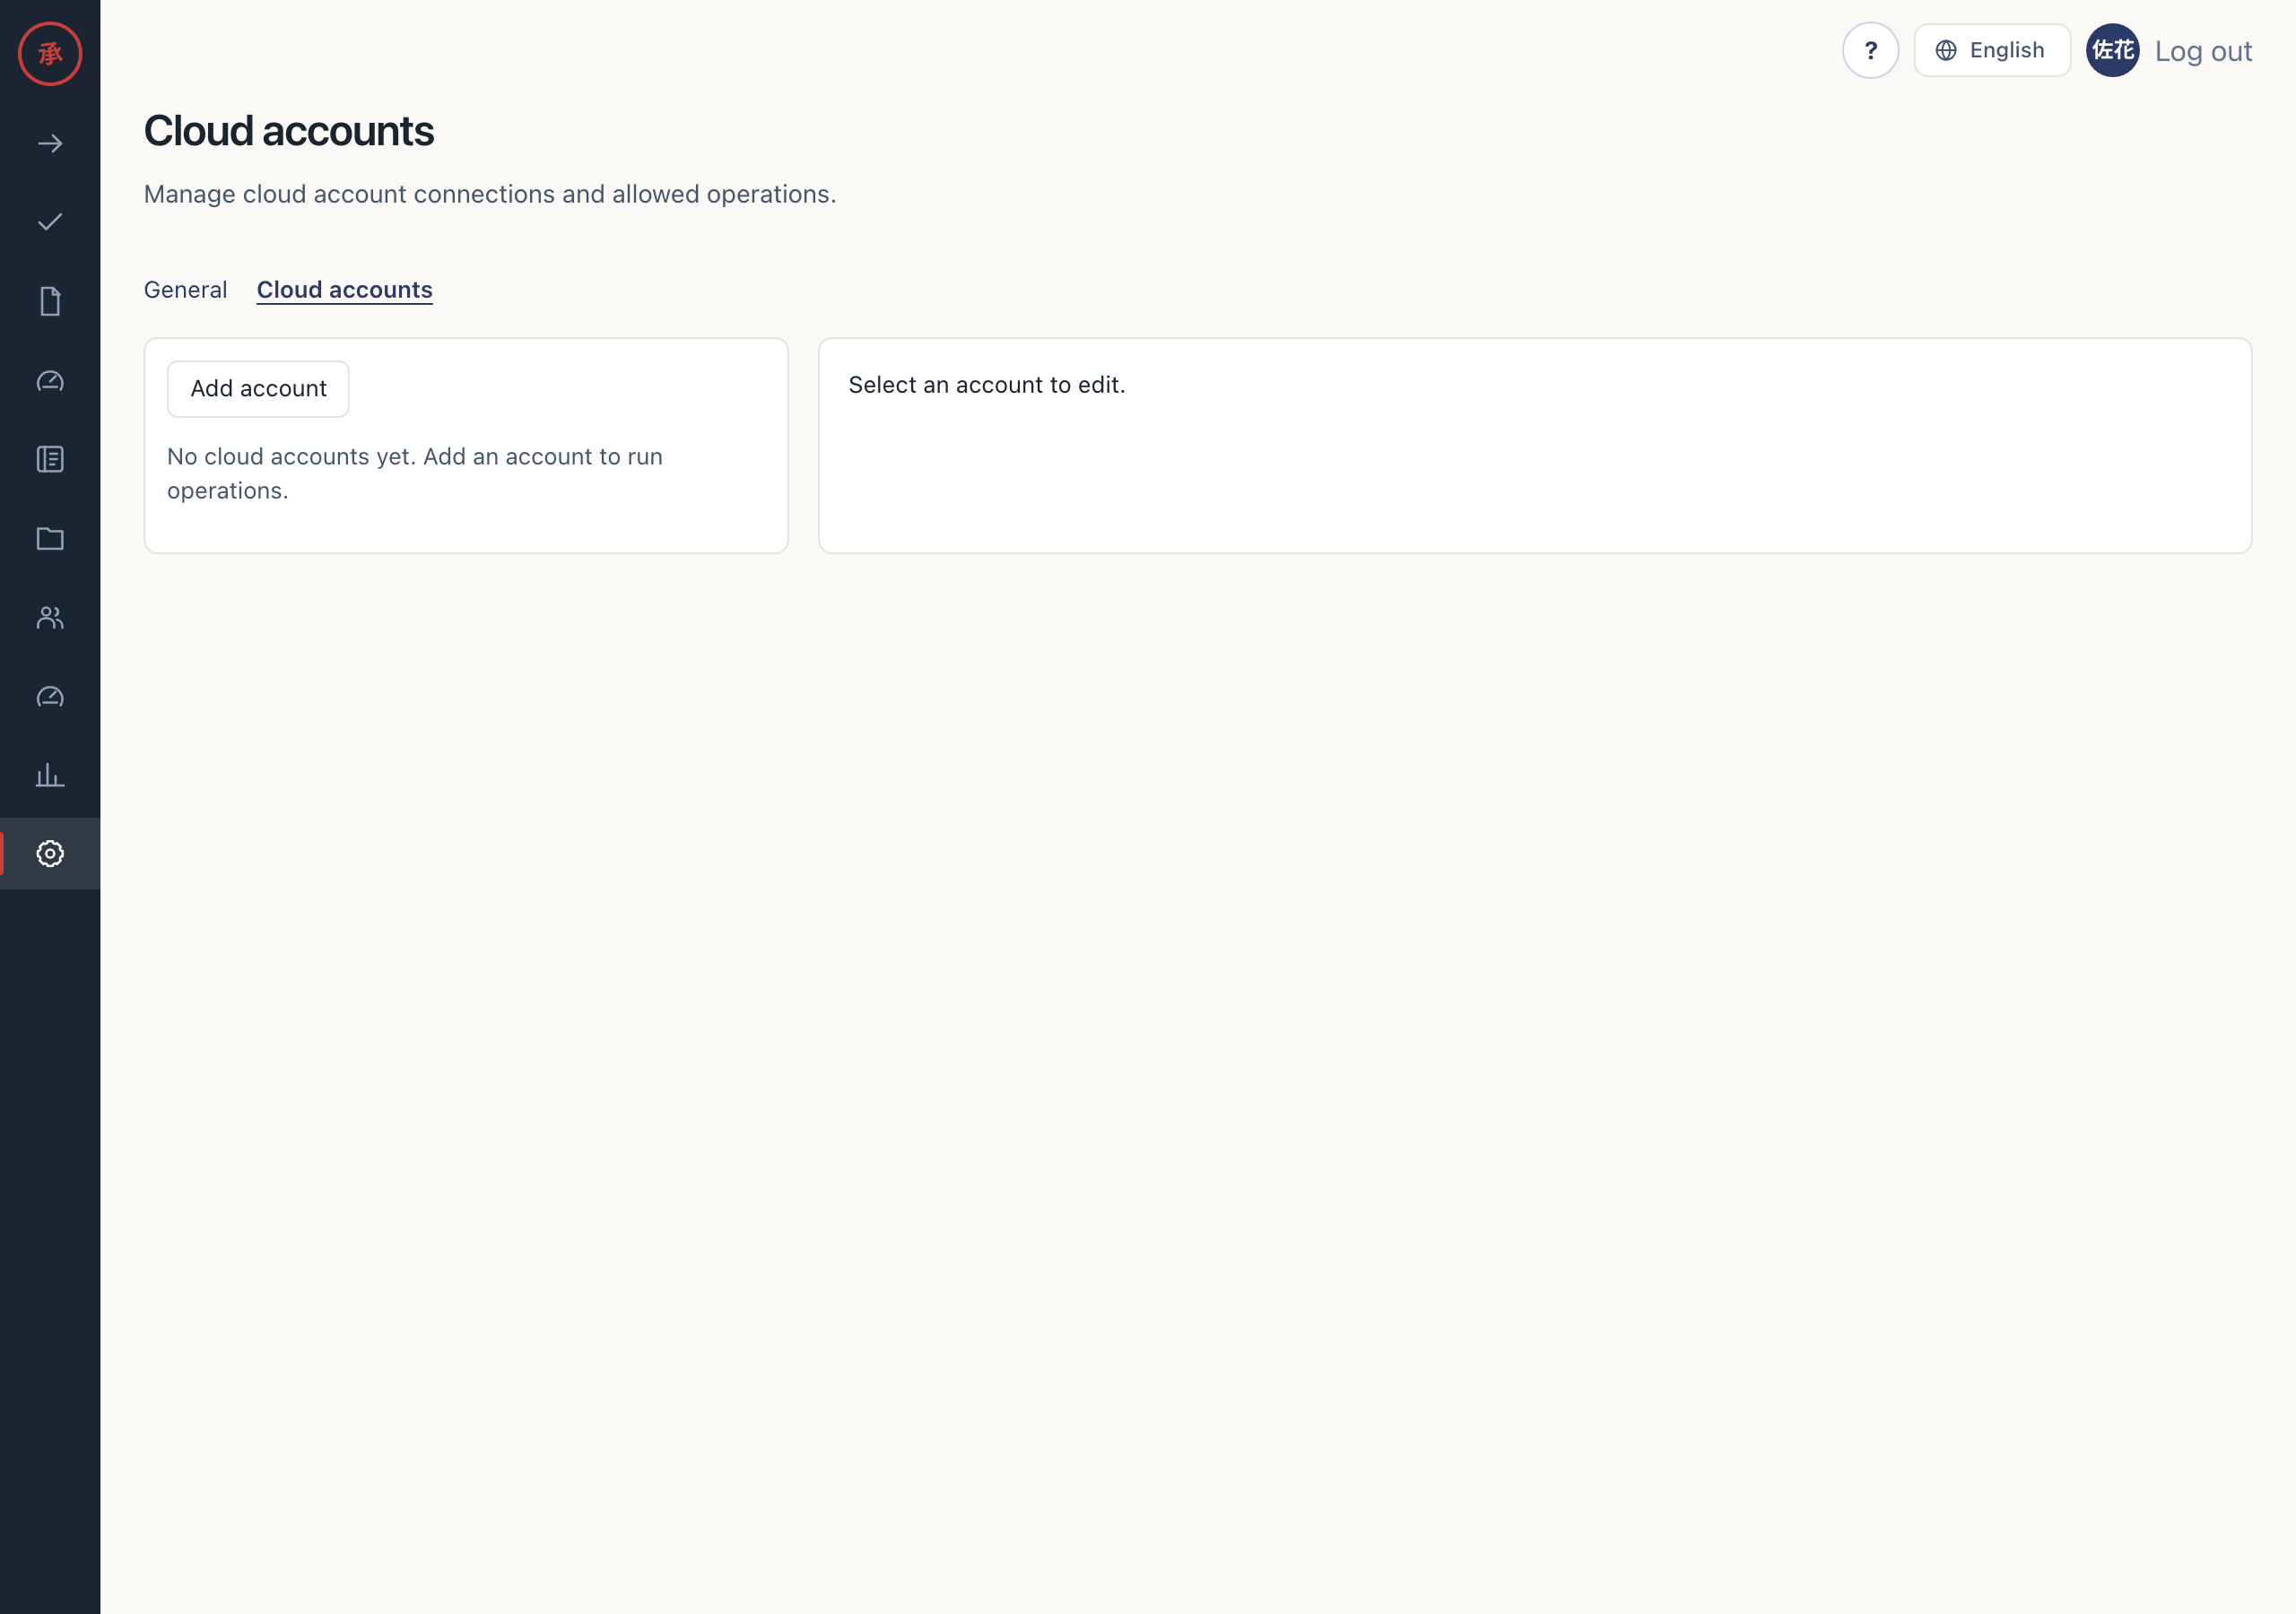The height and width of the screenshot is (1614, 2296).
Task: Select the Cloud accounts tab
Action: click(344, 290)
